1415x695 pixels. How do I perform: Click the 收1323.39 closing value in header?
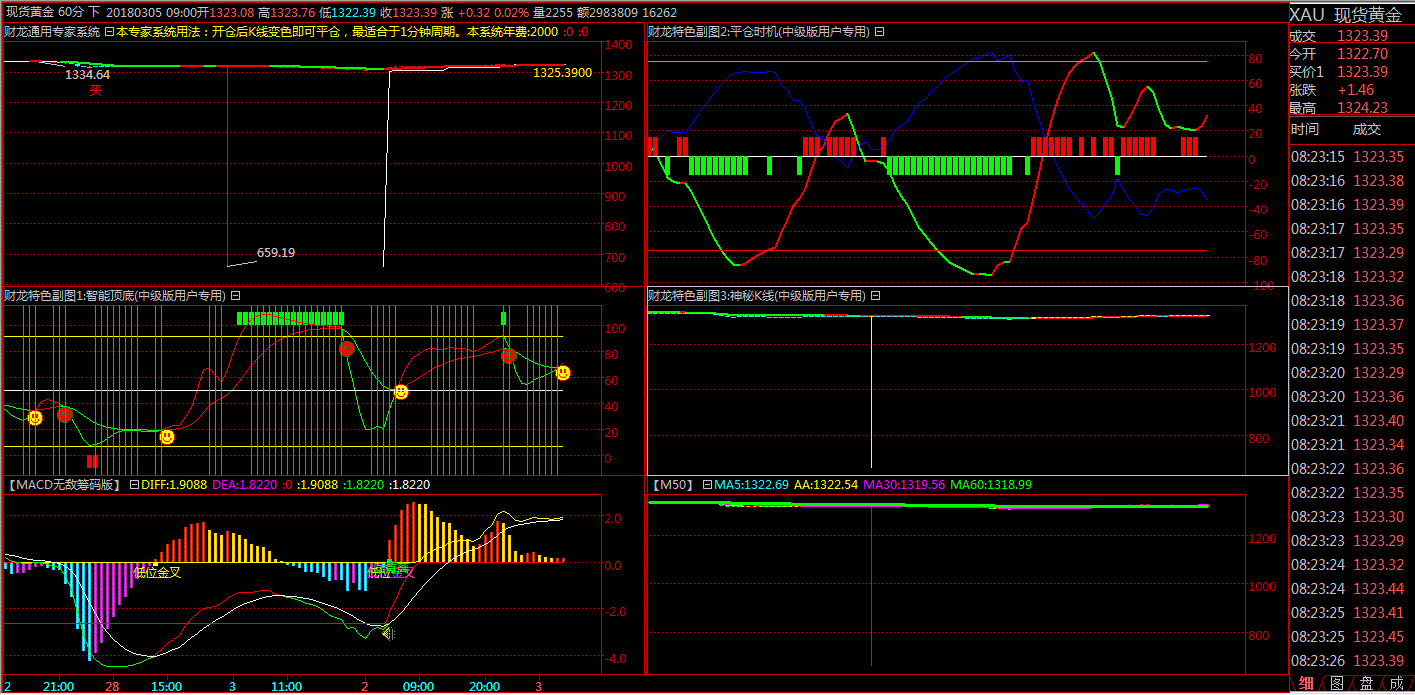coord(409,13)
